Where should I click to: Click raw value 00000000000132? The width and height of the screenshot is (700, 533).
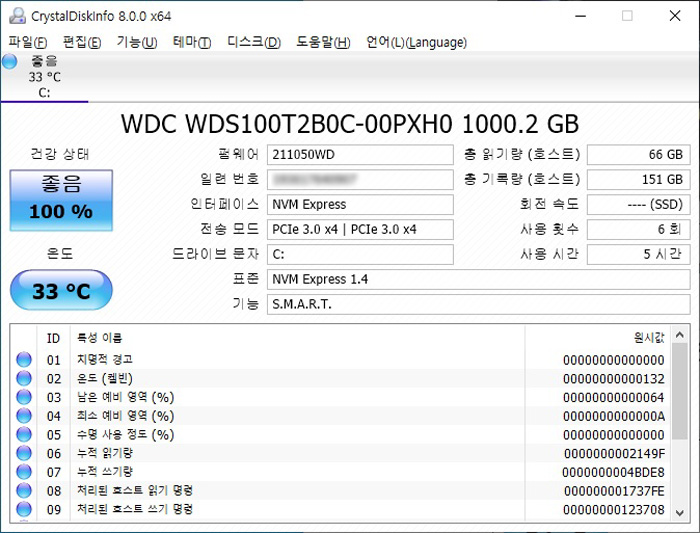click(x=613, y=379)
